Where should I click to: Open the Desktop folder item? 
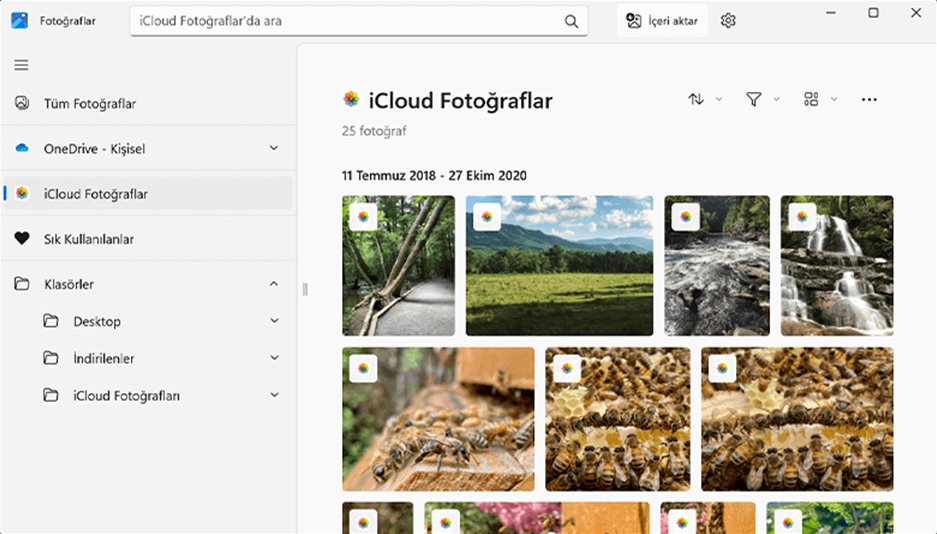(x=148, y=321)
